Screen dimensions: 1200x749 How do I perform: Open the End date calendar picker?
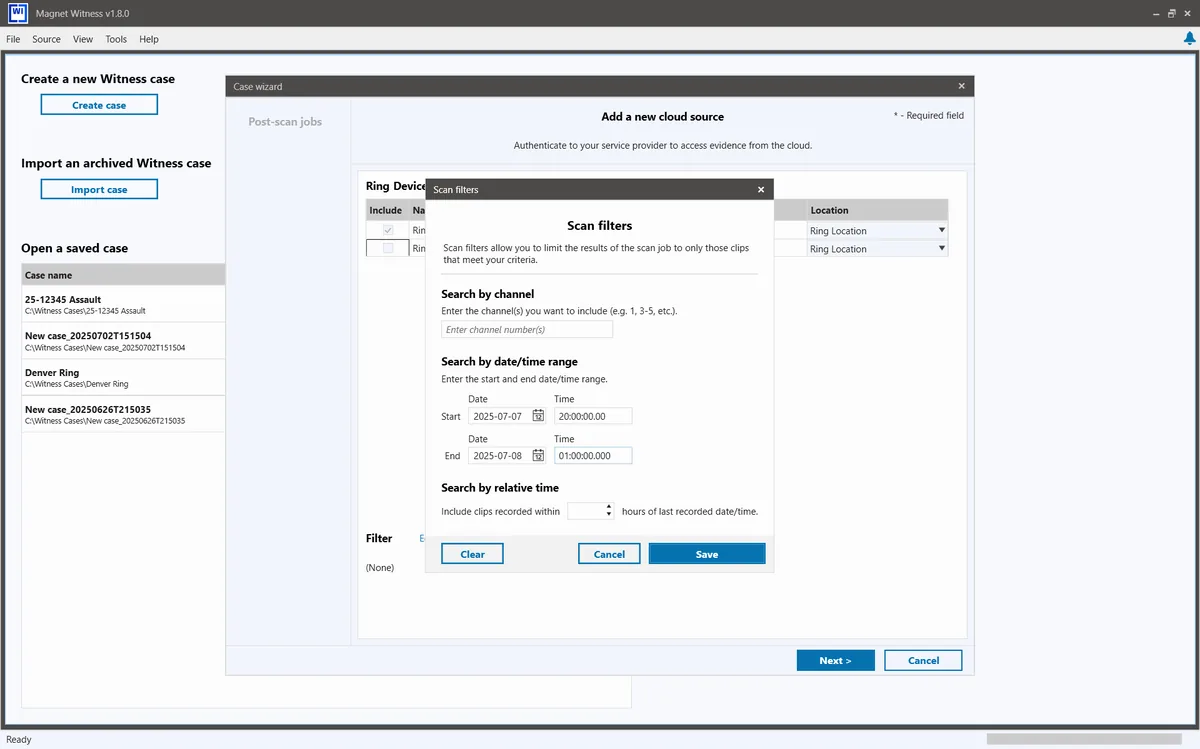click(538, 455)
